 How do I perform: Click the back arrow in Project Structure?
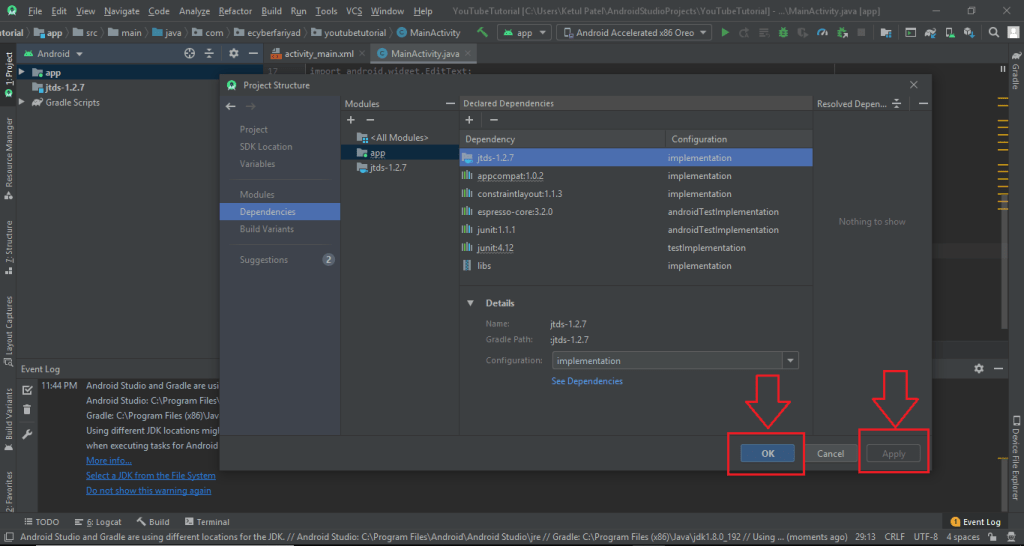click(x=230, y=106)
